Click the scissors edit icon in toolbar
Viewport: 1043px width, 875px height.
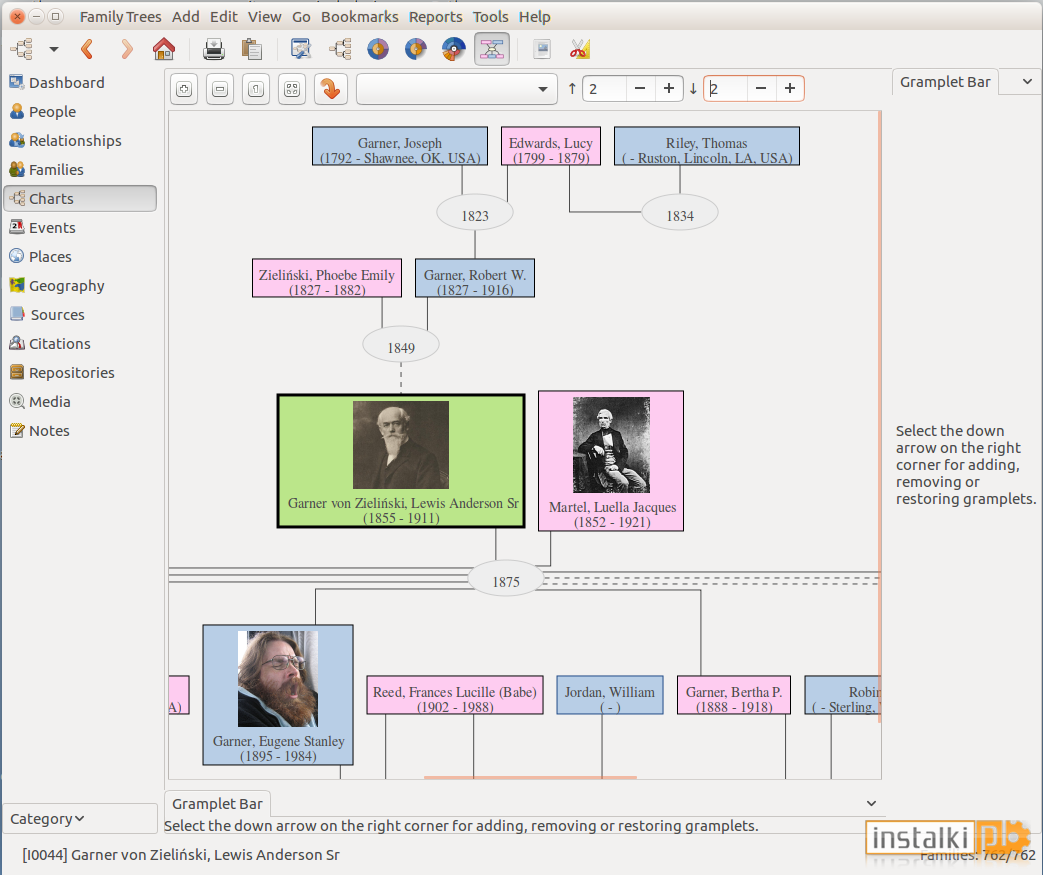[x=579, y=49]
